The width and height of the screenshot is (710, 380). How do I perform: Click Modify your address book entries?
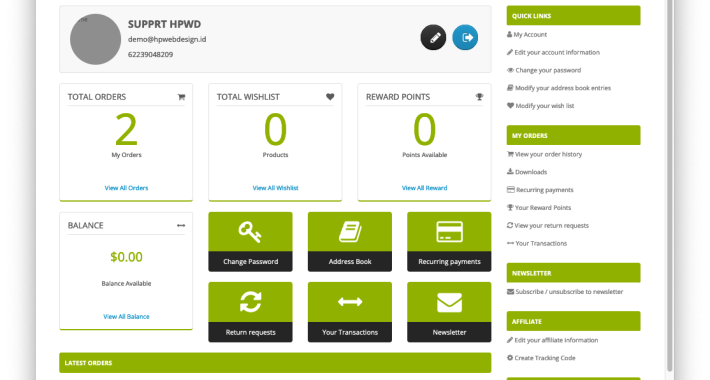coord(563,88)
